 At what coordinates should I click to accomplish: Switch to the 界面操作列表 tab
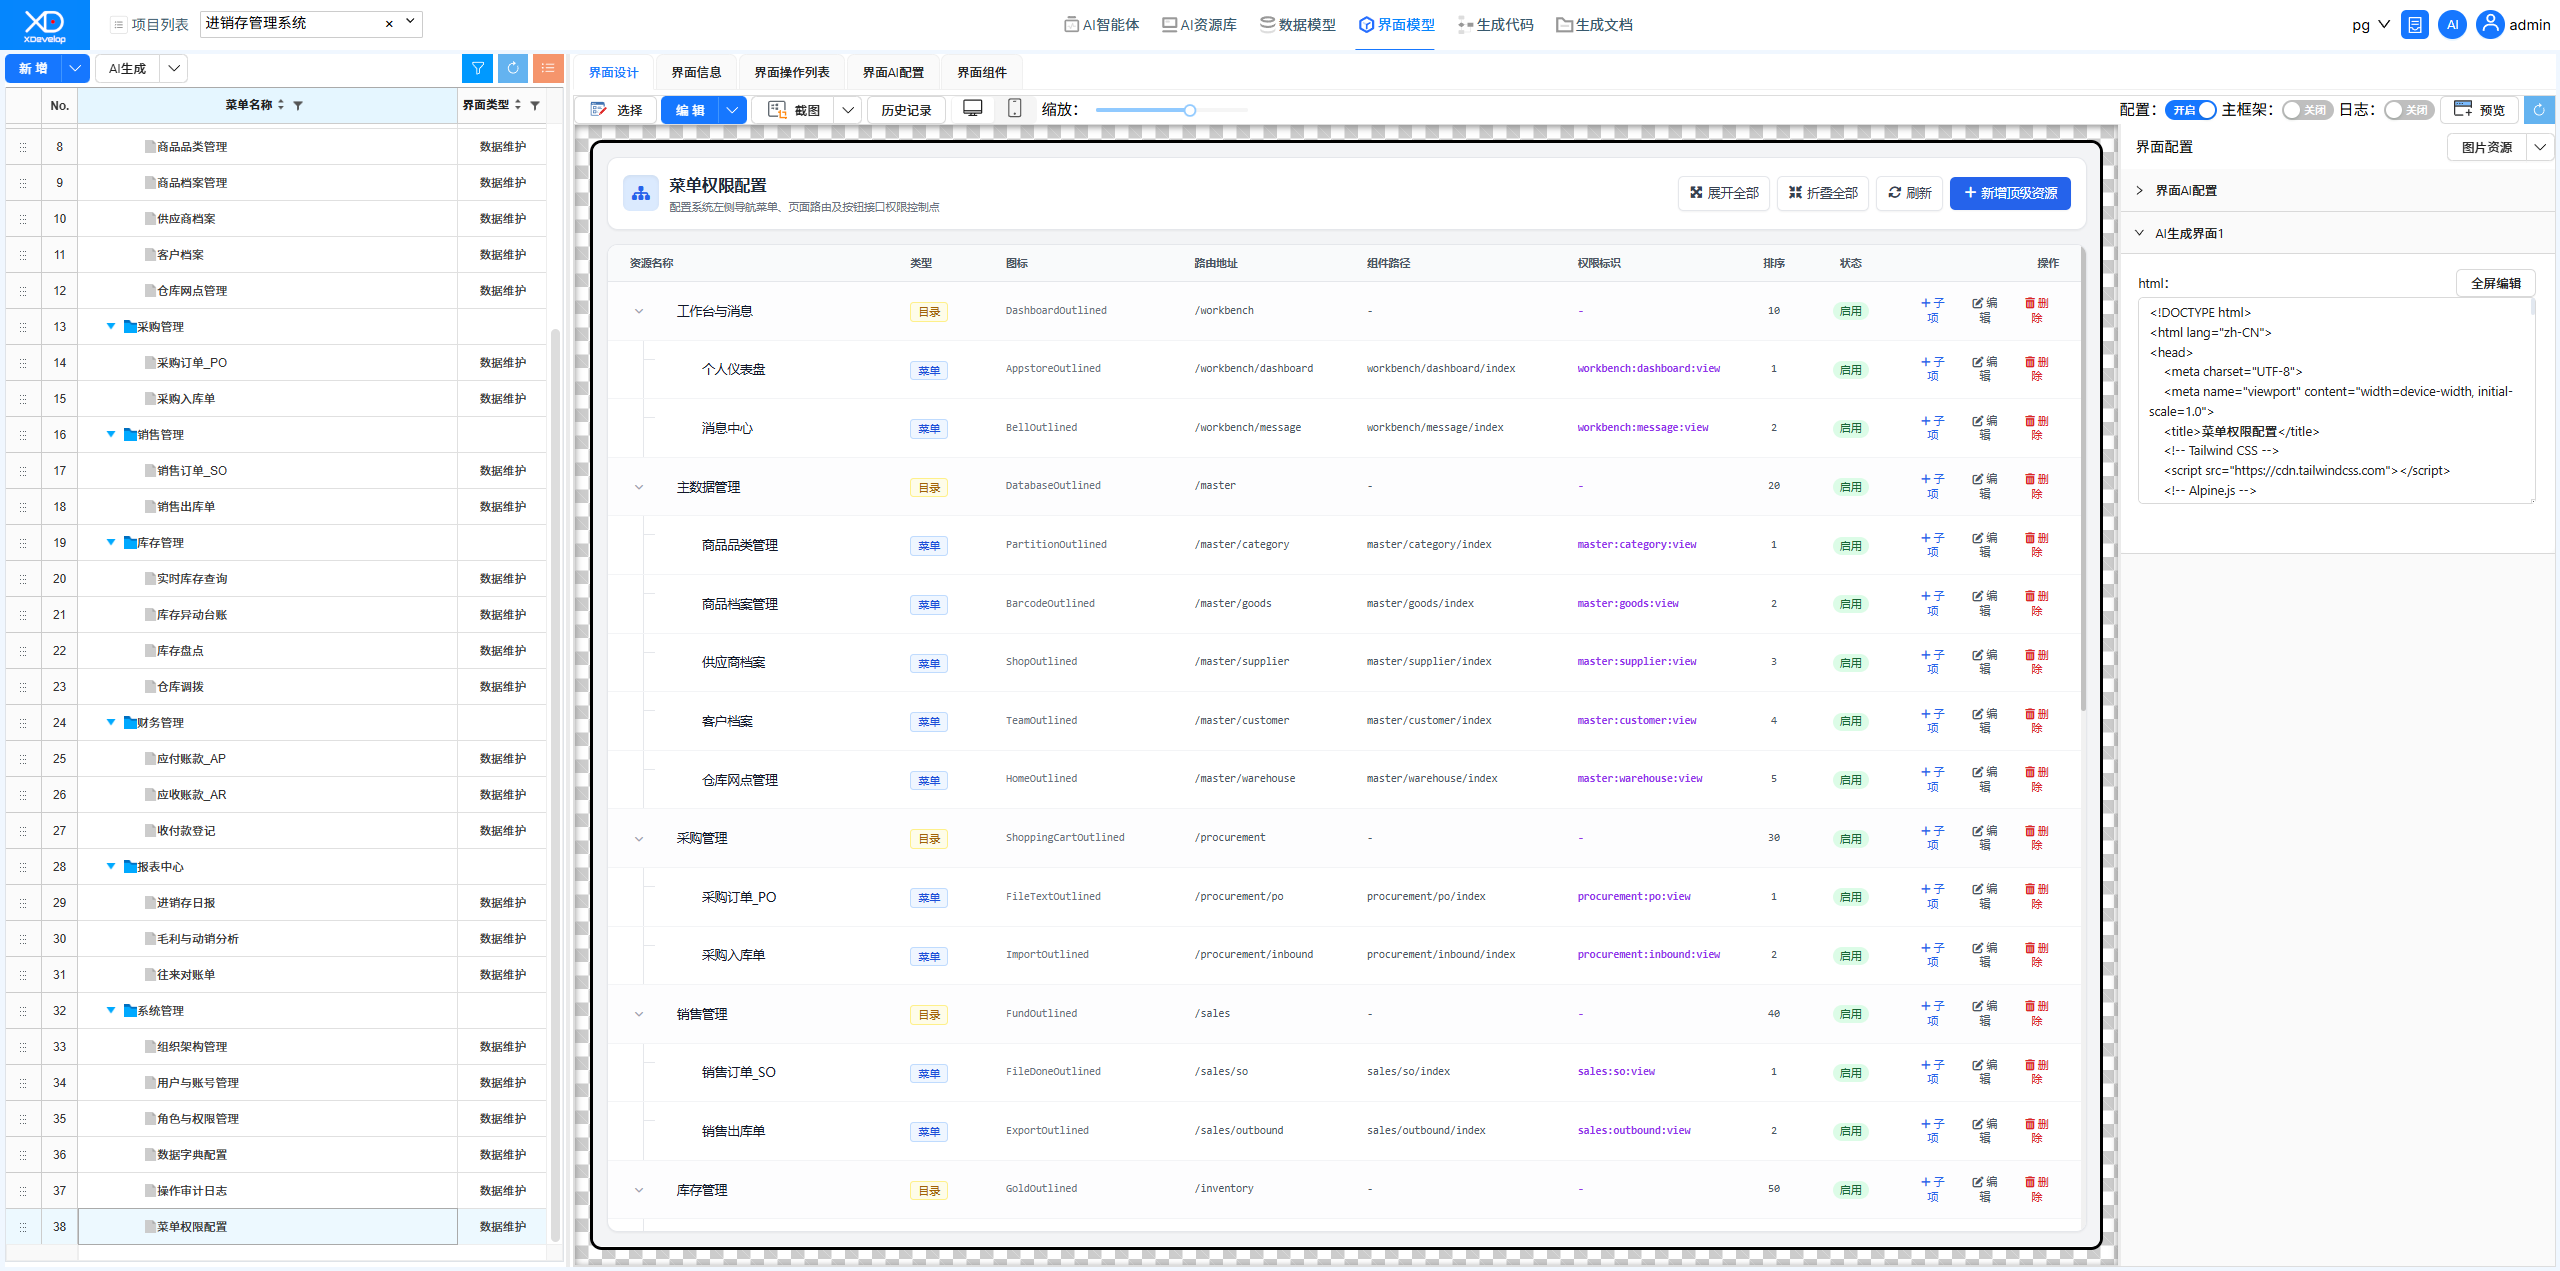pos(792,72)
